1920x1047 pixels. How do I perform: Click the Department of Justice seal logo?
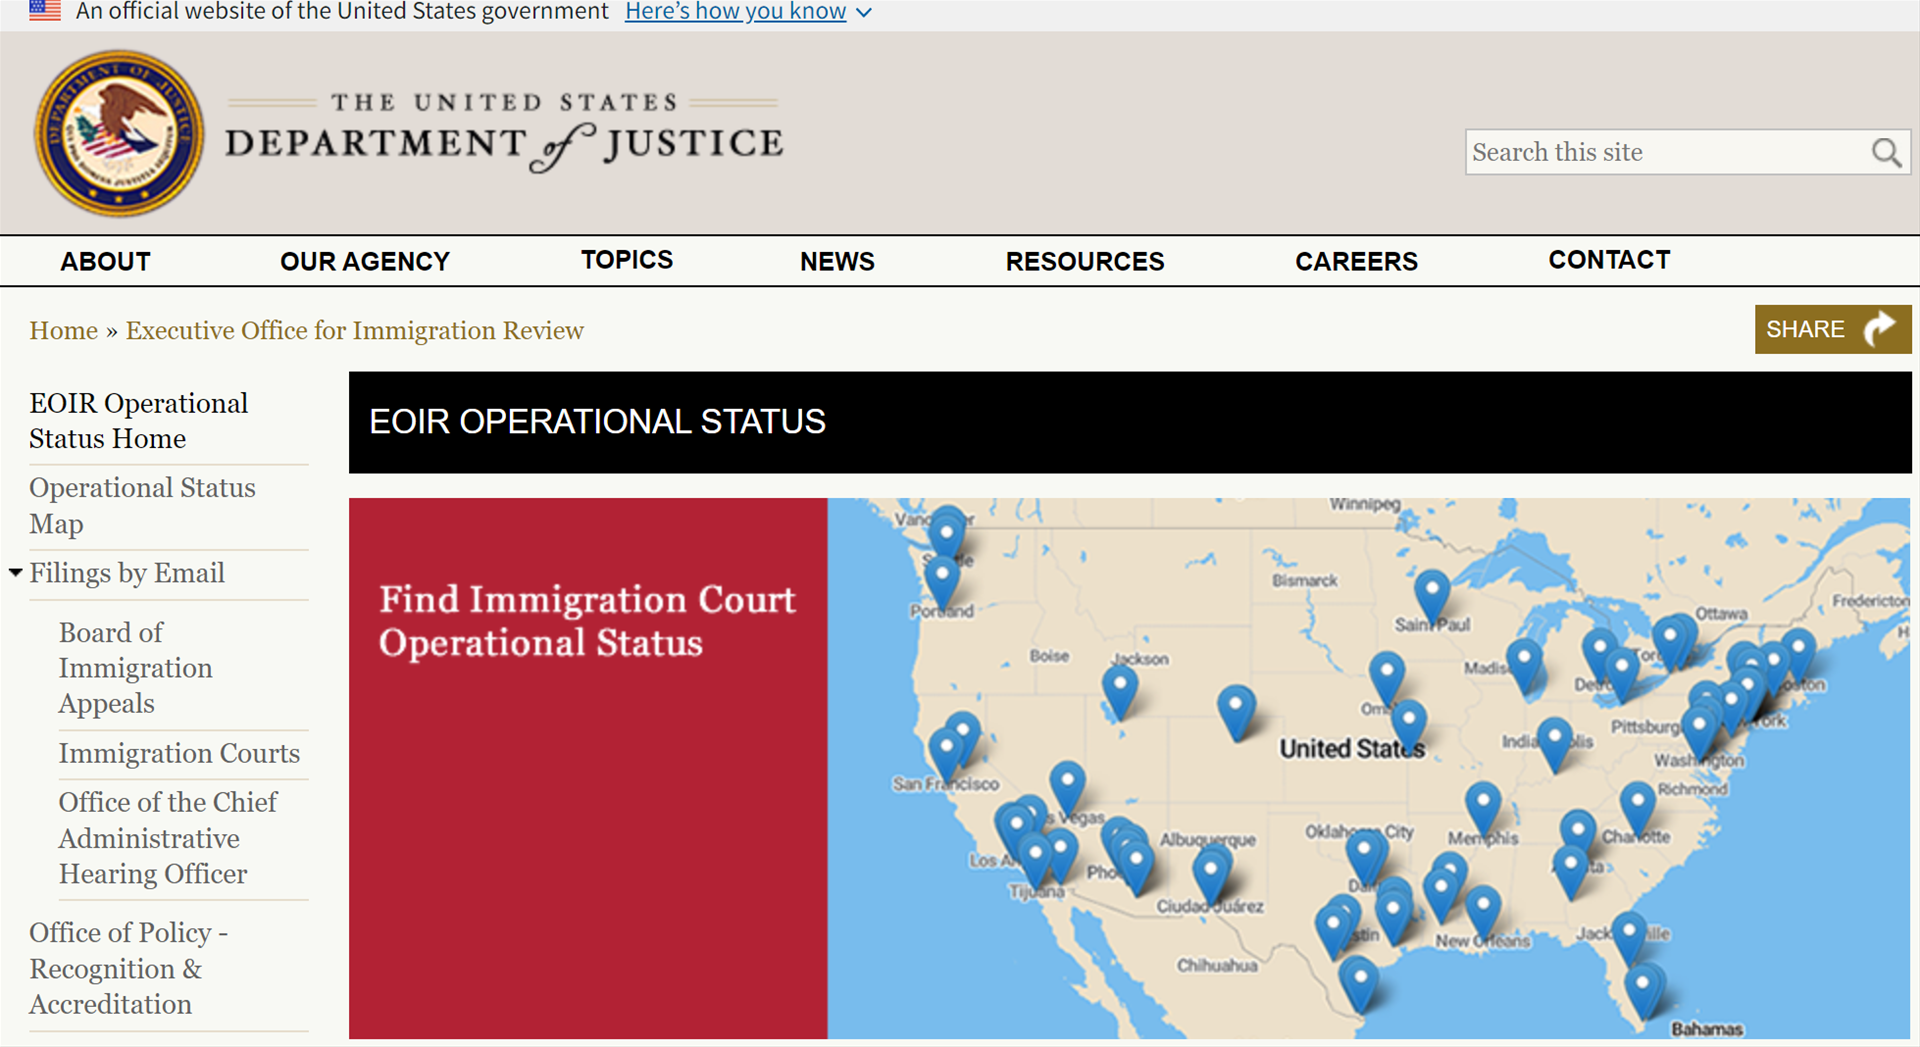119,134
